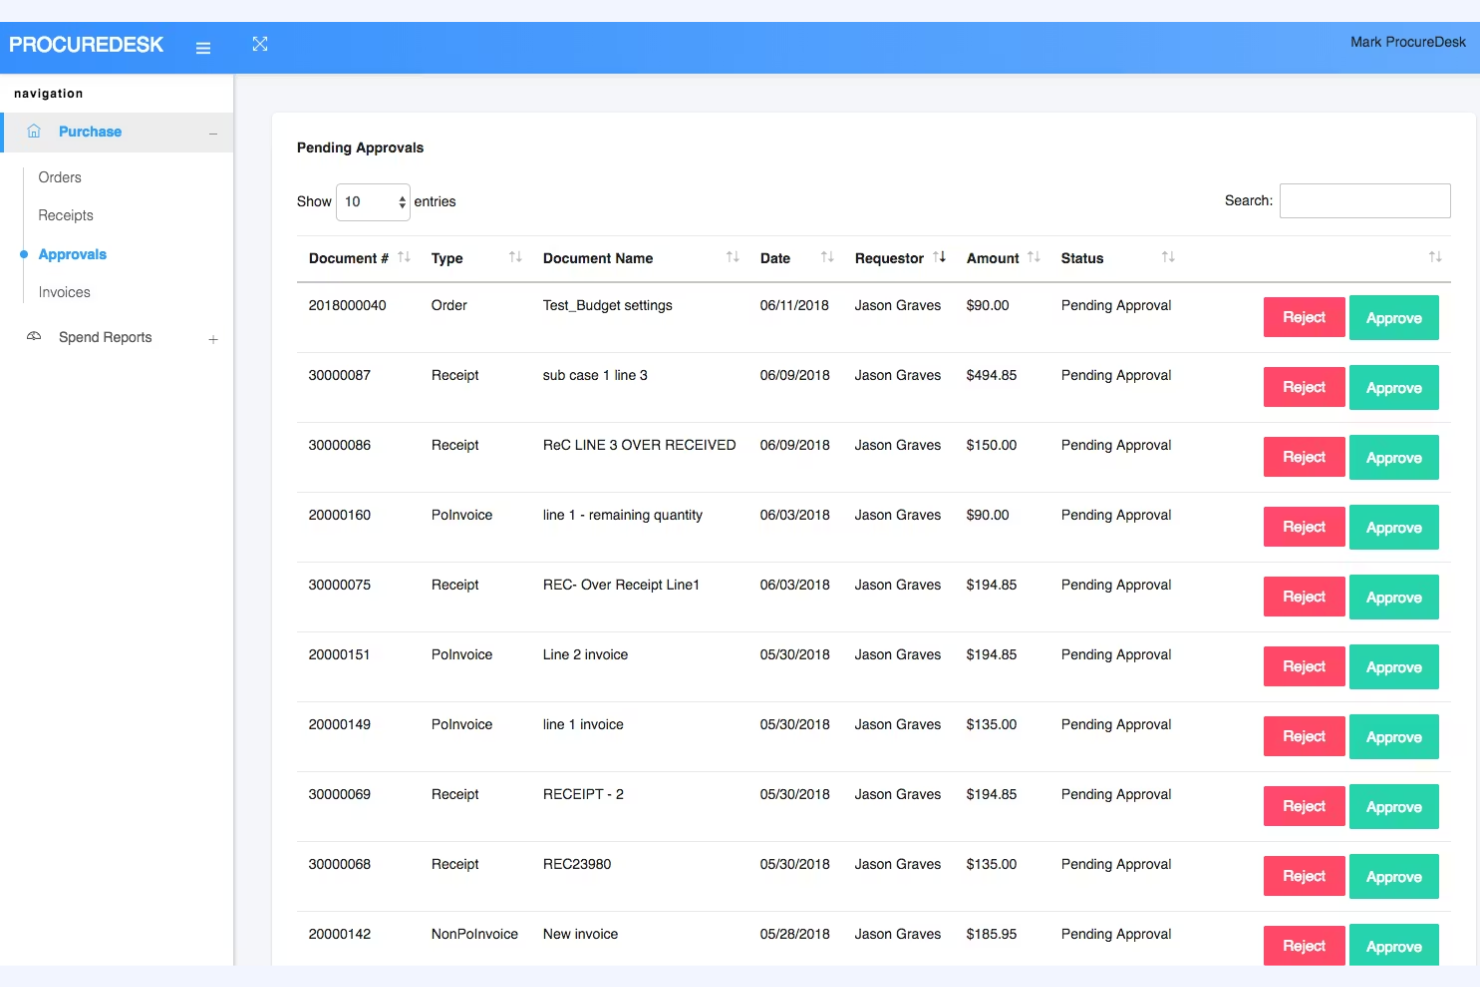The width and height of the screenshot is (1480, 987).
Task: Click inside the Search field
Action: (x=1364, y=200)
